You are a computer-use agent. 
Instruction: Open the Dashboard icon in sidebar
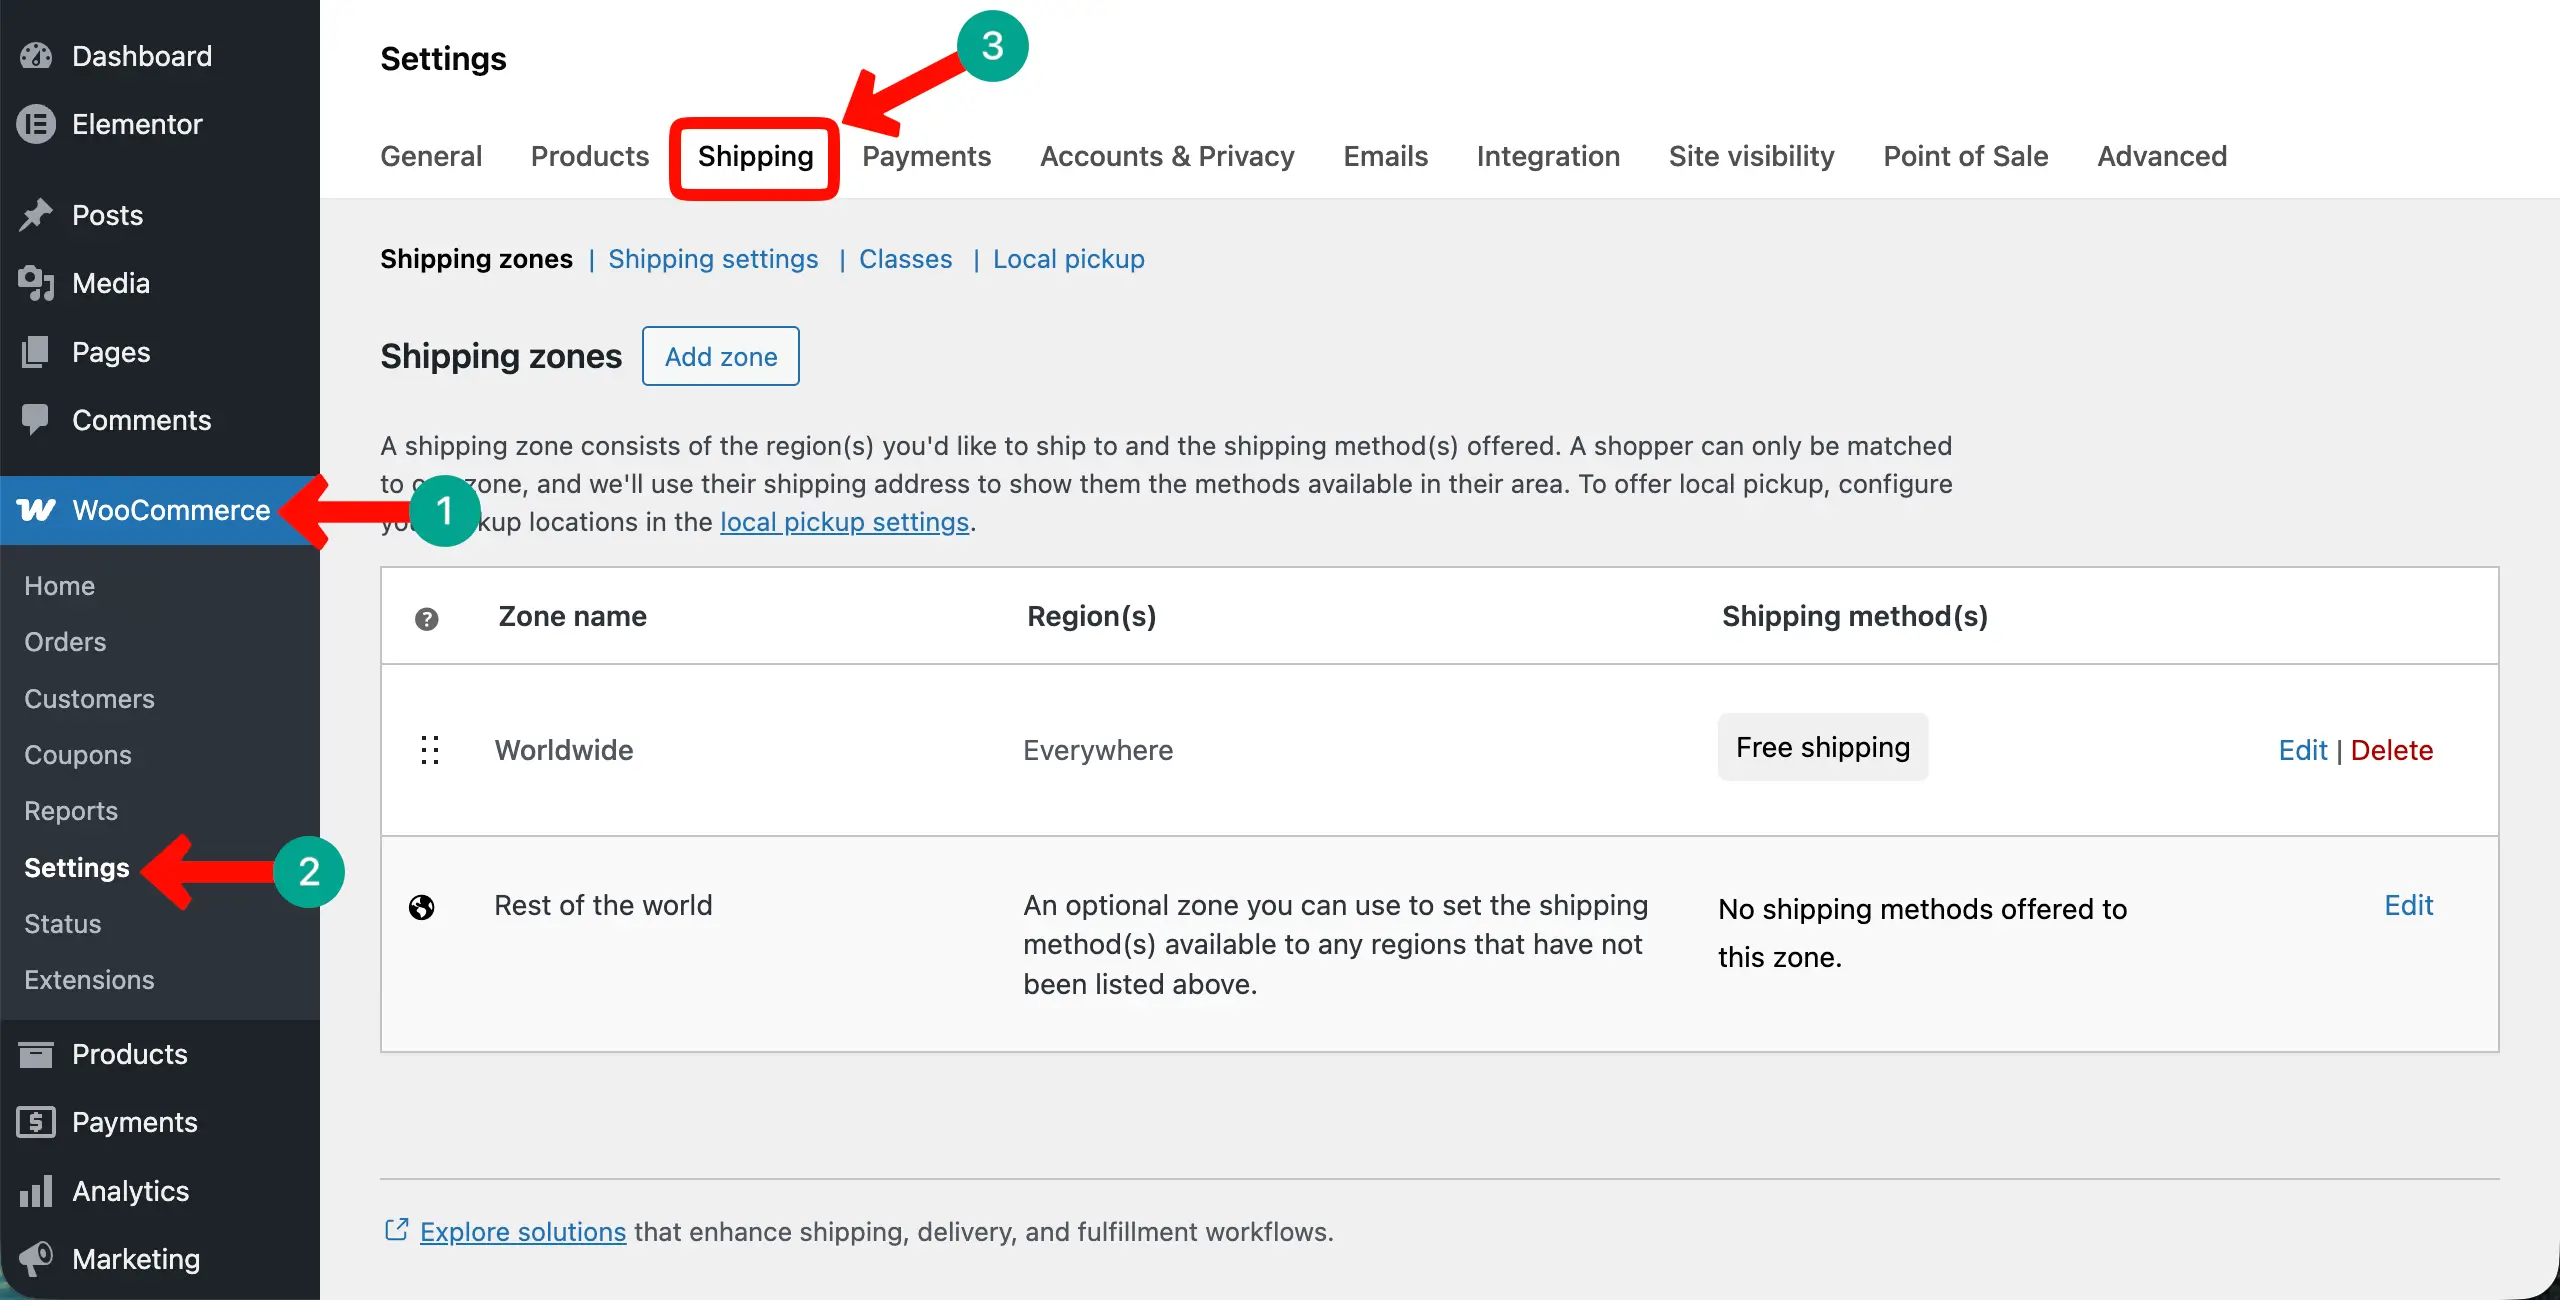36,56
